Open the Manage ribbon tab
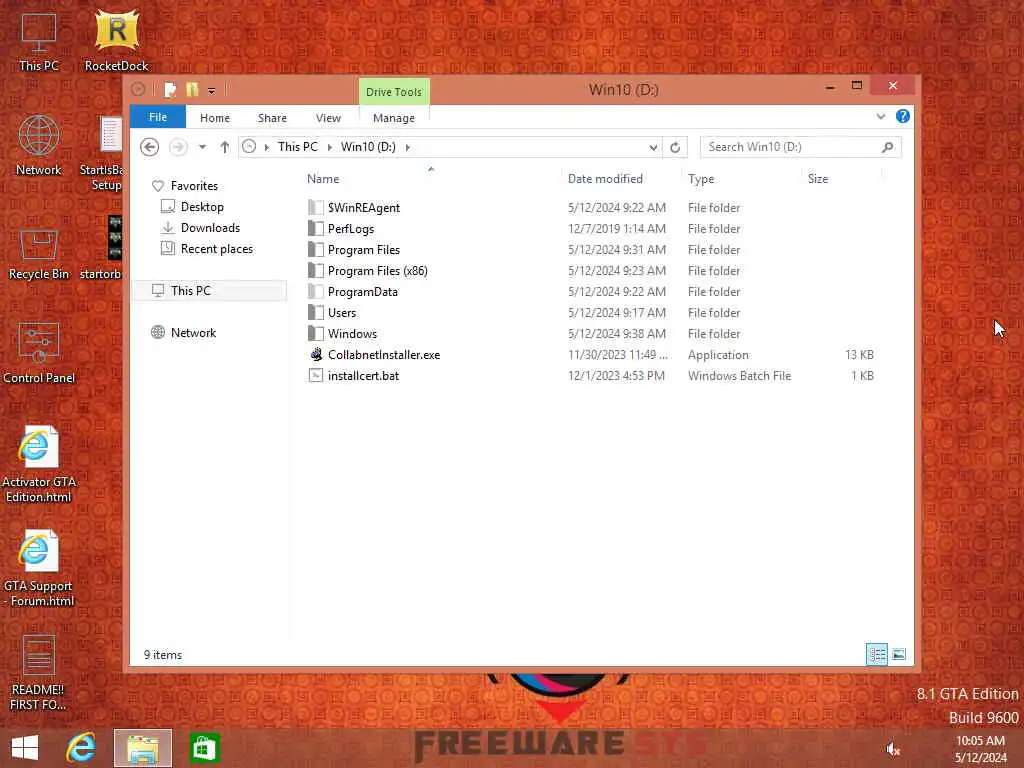The width and height of the screenshot is (1024, 768). tap(394, 118)
